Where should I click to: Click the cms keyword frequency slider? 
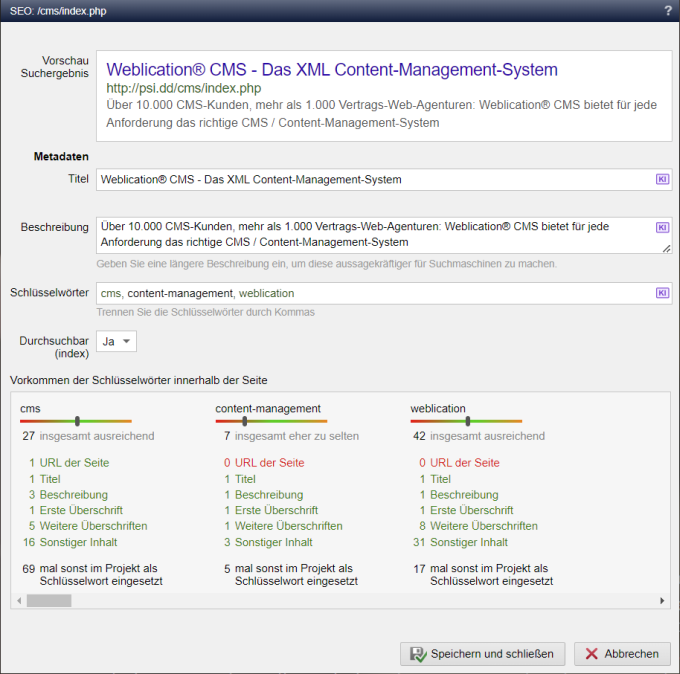[x=76, y=421]
